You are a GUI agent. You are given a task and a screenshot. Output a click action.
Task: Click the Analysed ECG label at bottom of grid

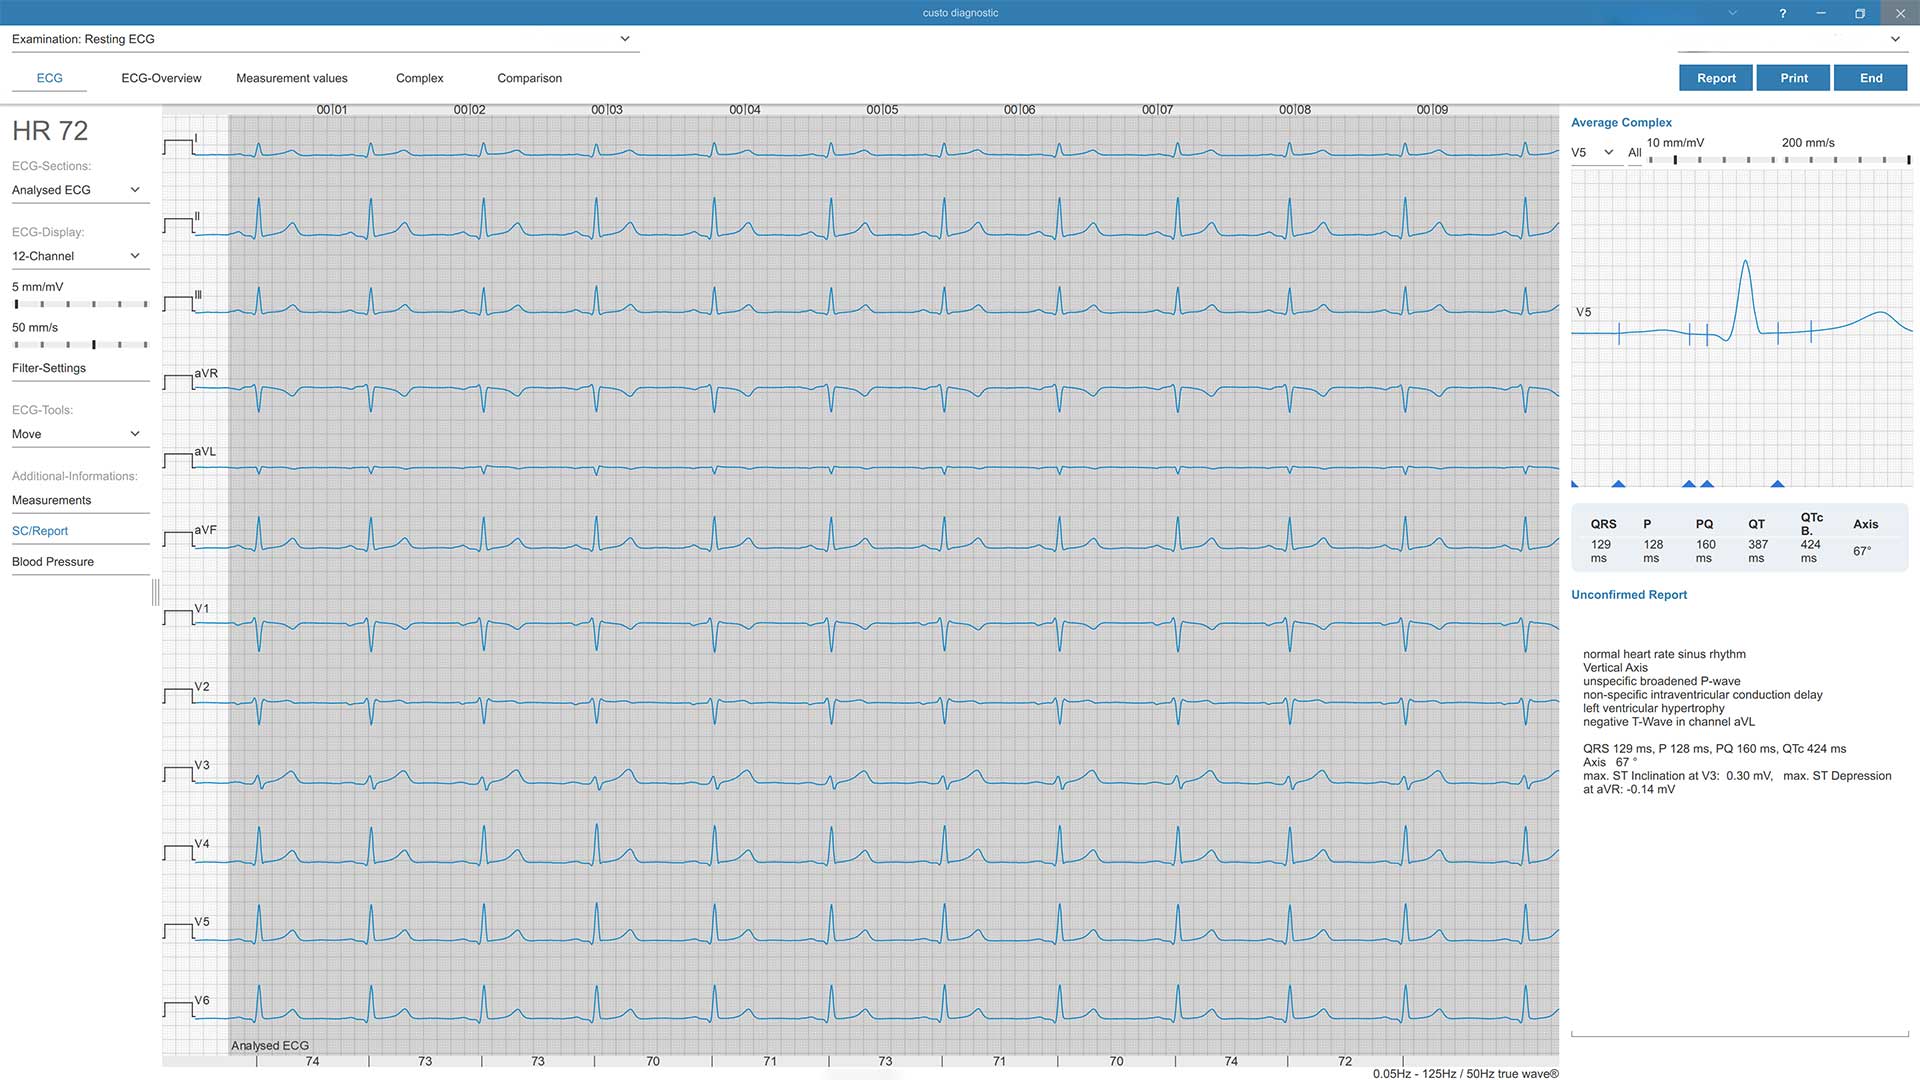click(x=270, y=1046)
